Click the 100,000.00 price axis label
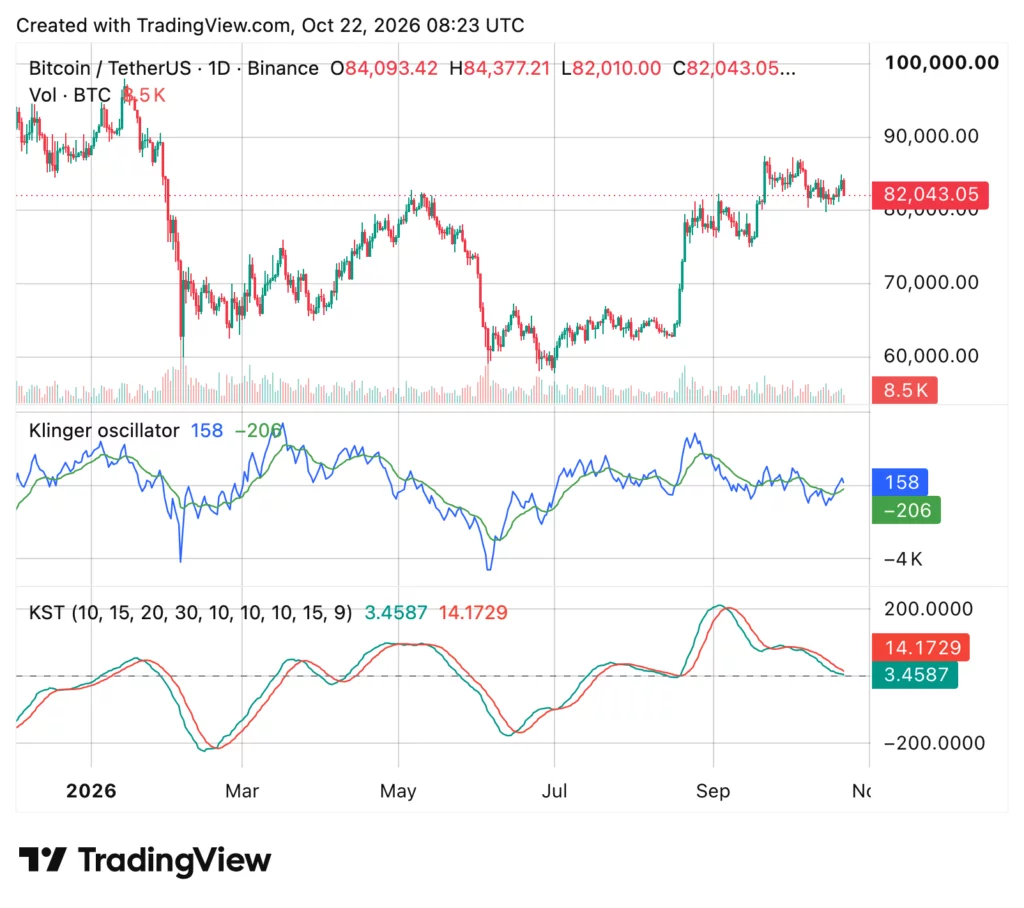 941,63
